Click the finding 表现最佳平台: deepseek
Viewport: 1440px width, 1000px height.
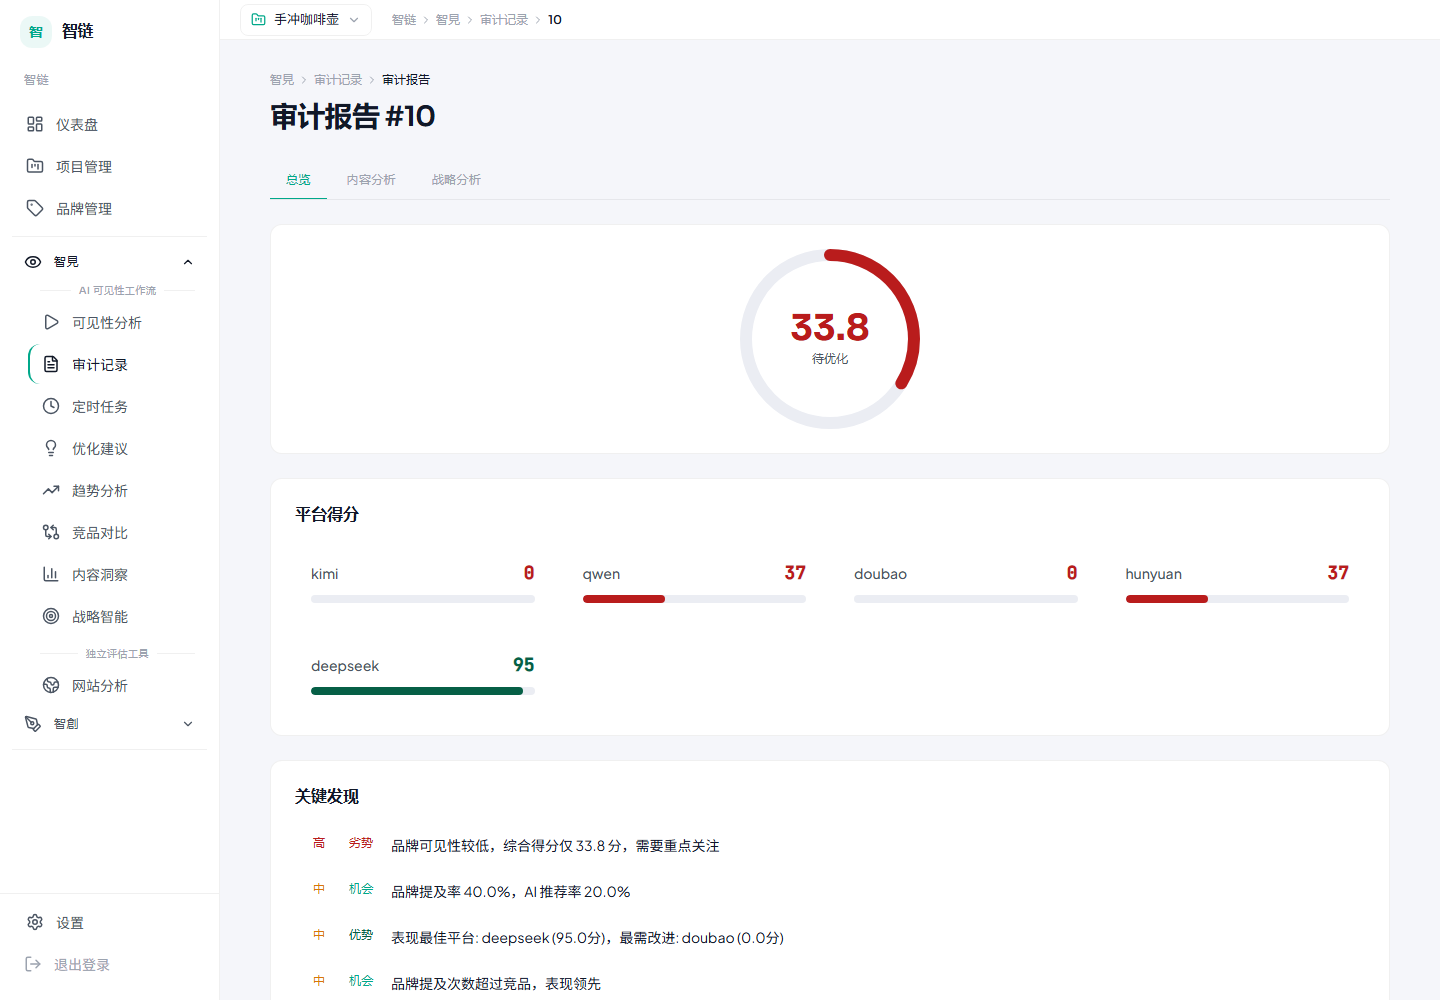[x=588, y=938]
